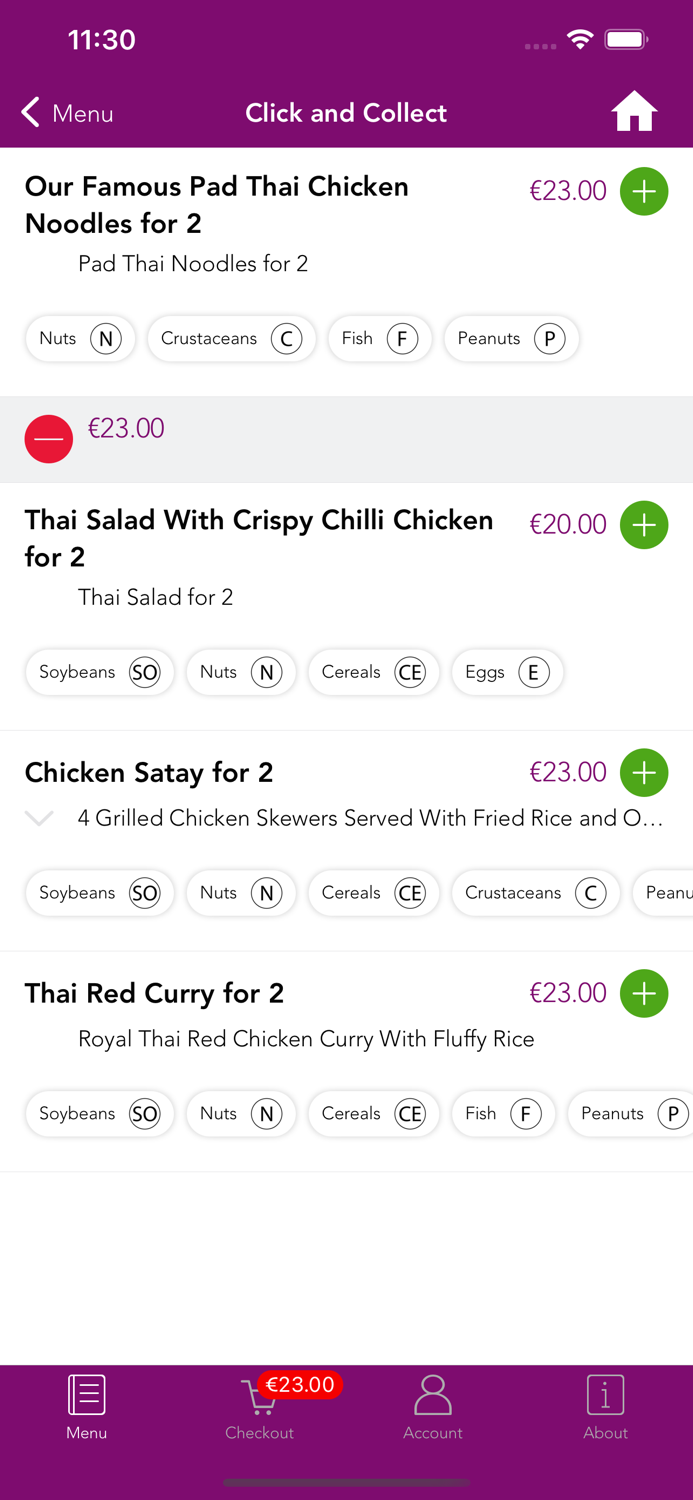693x1500 pixels.
Task: Tap the Crustaceans allergen tag under Pad Thai
Action: point(231,339)
